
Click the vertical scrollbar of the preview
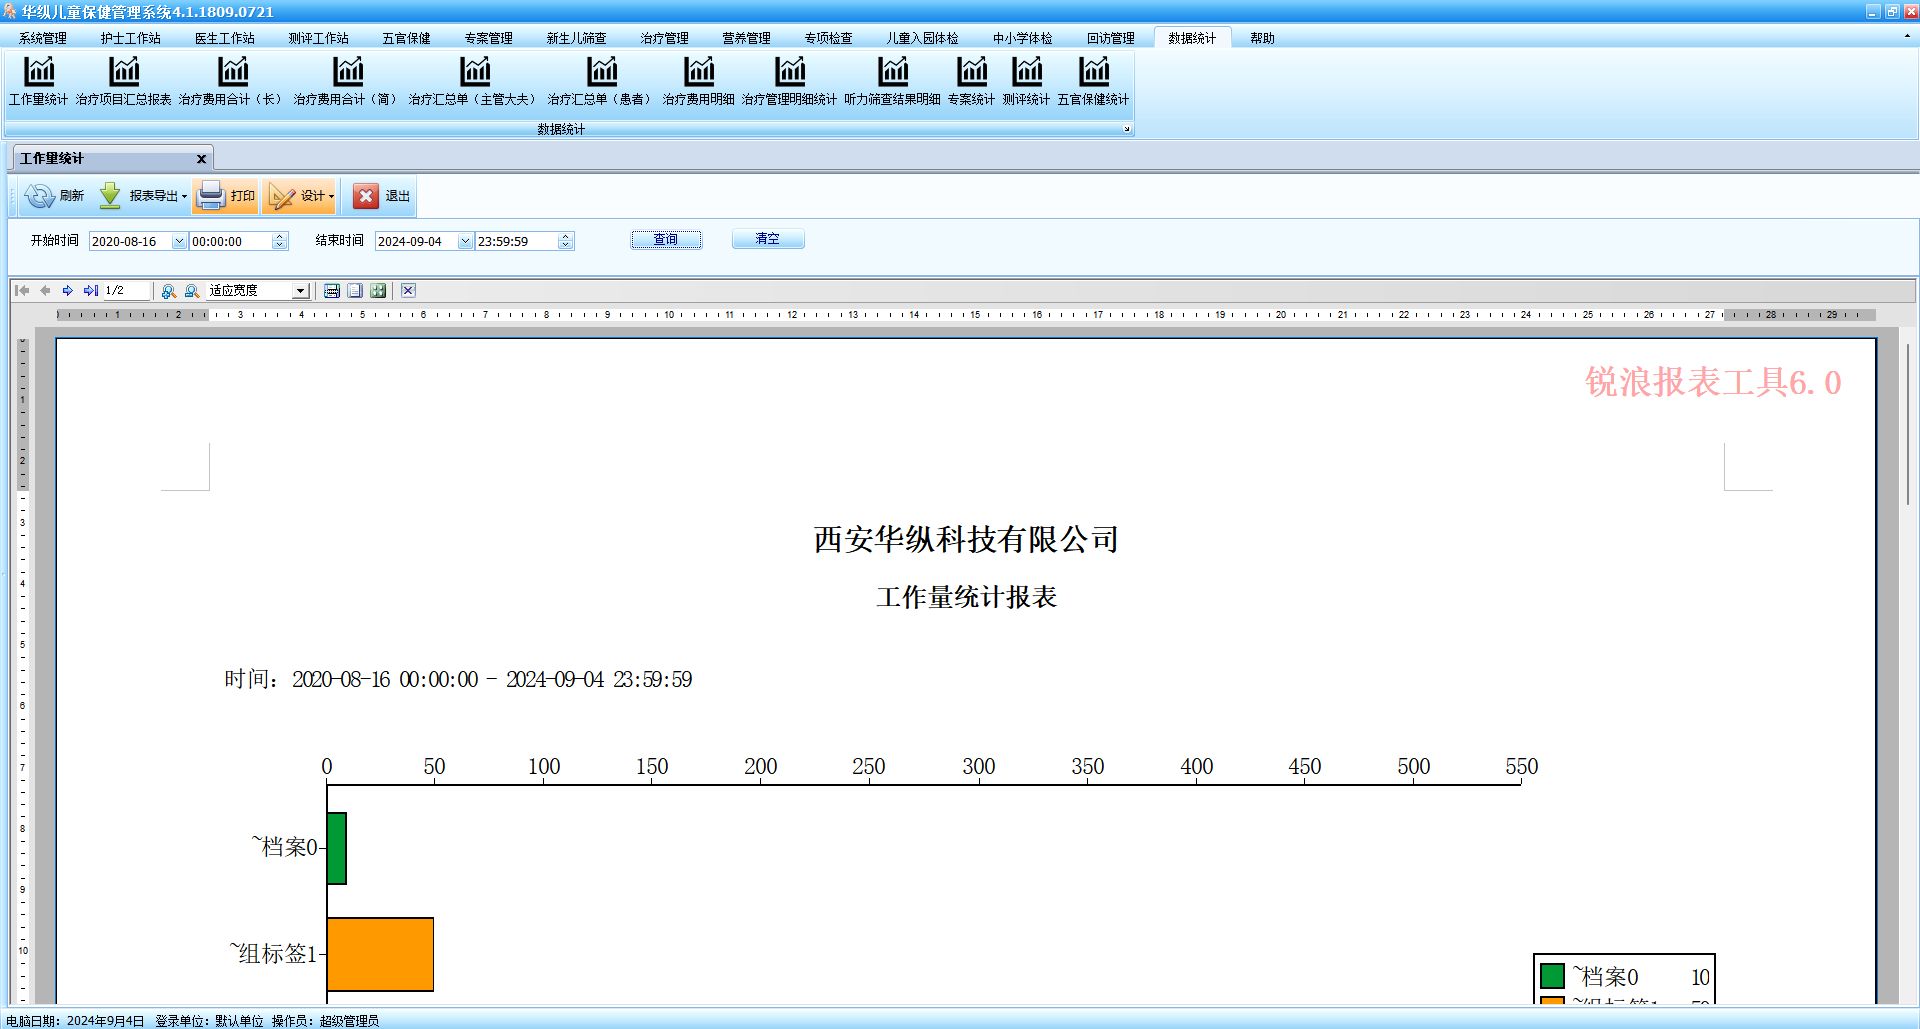pos(1908,424)
